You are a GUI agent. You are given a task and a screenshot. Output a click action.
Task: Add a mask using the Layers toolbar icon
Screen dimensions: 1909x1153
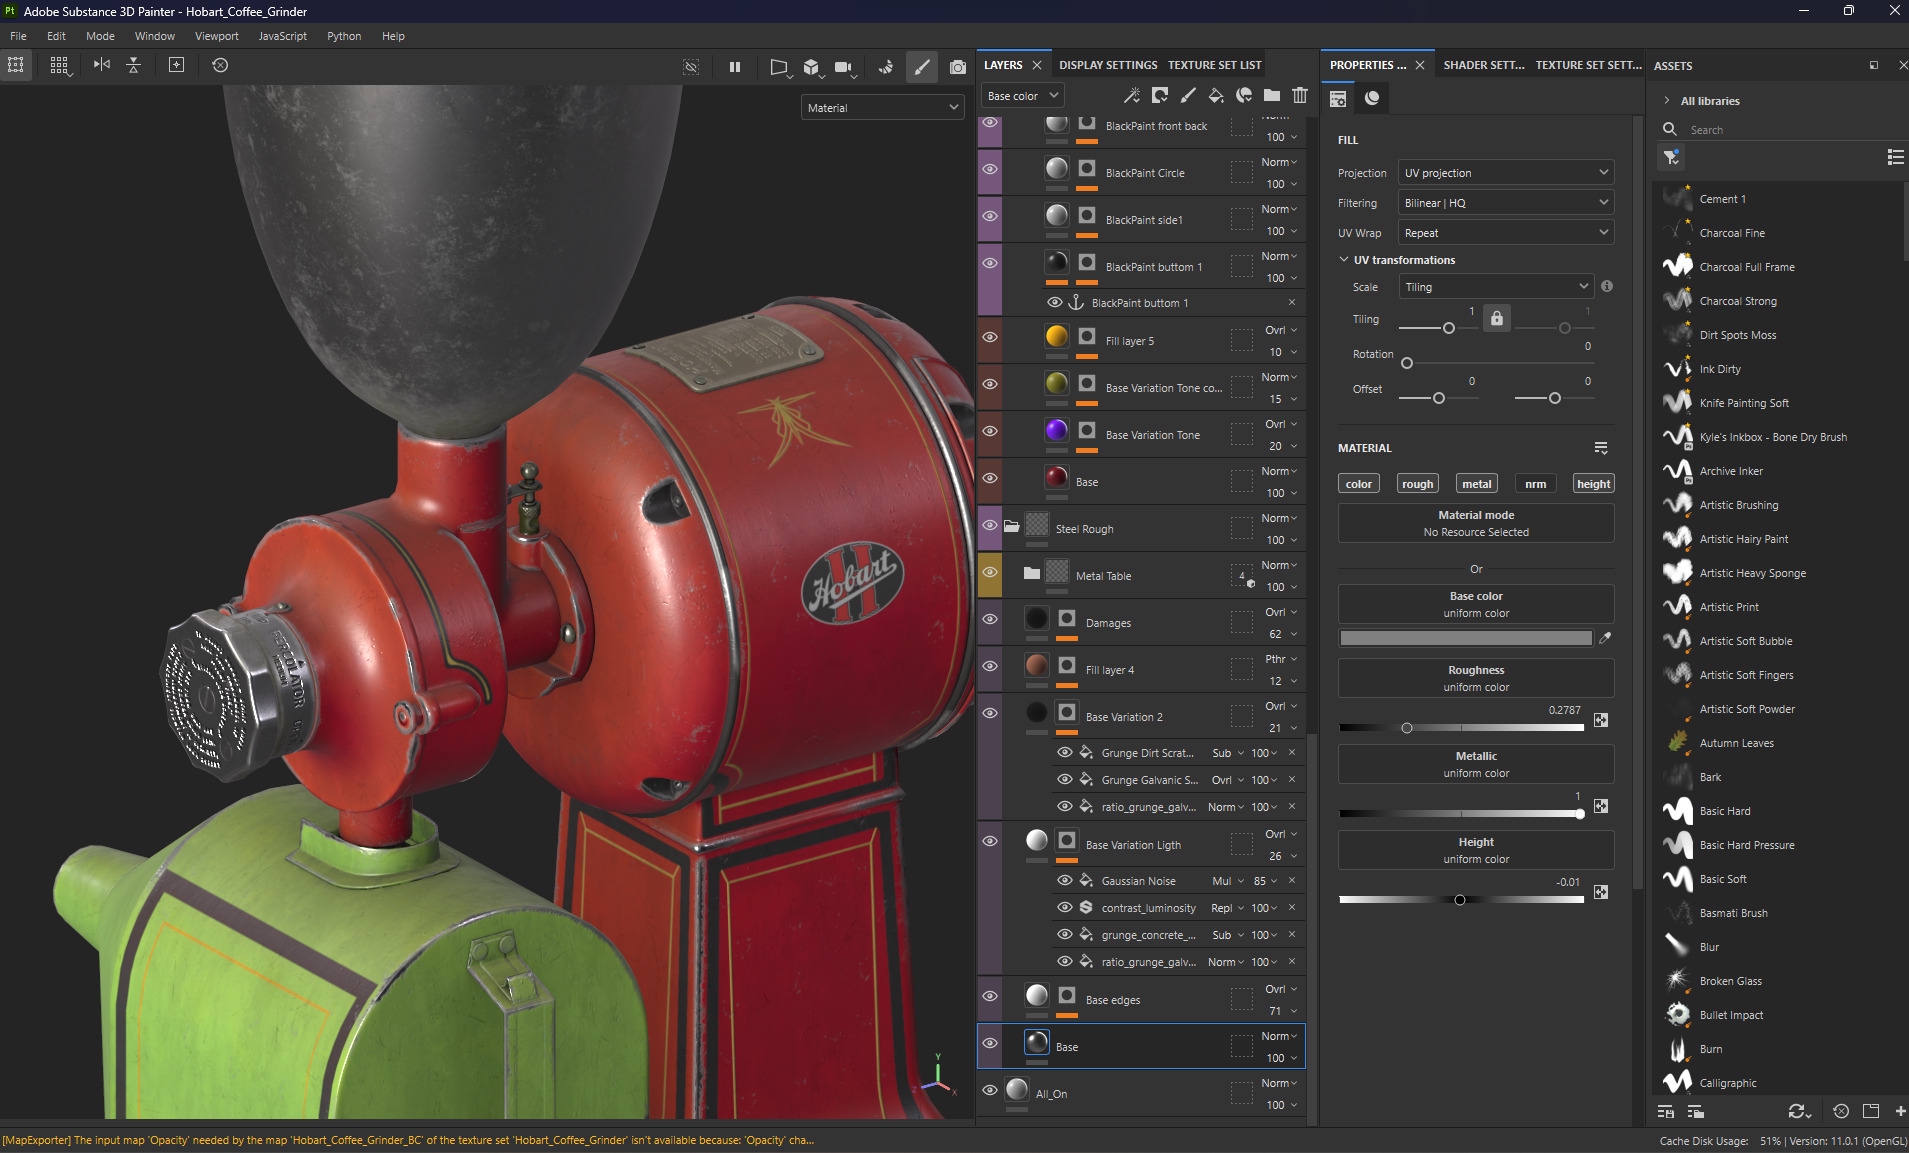click(x=1160, y=96)
